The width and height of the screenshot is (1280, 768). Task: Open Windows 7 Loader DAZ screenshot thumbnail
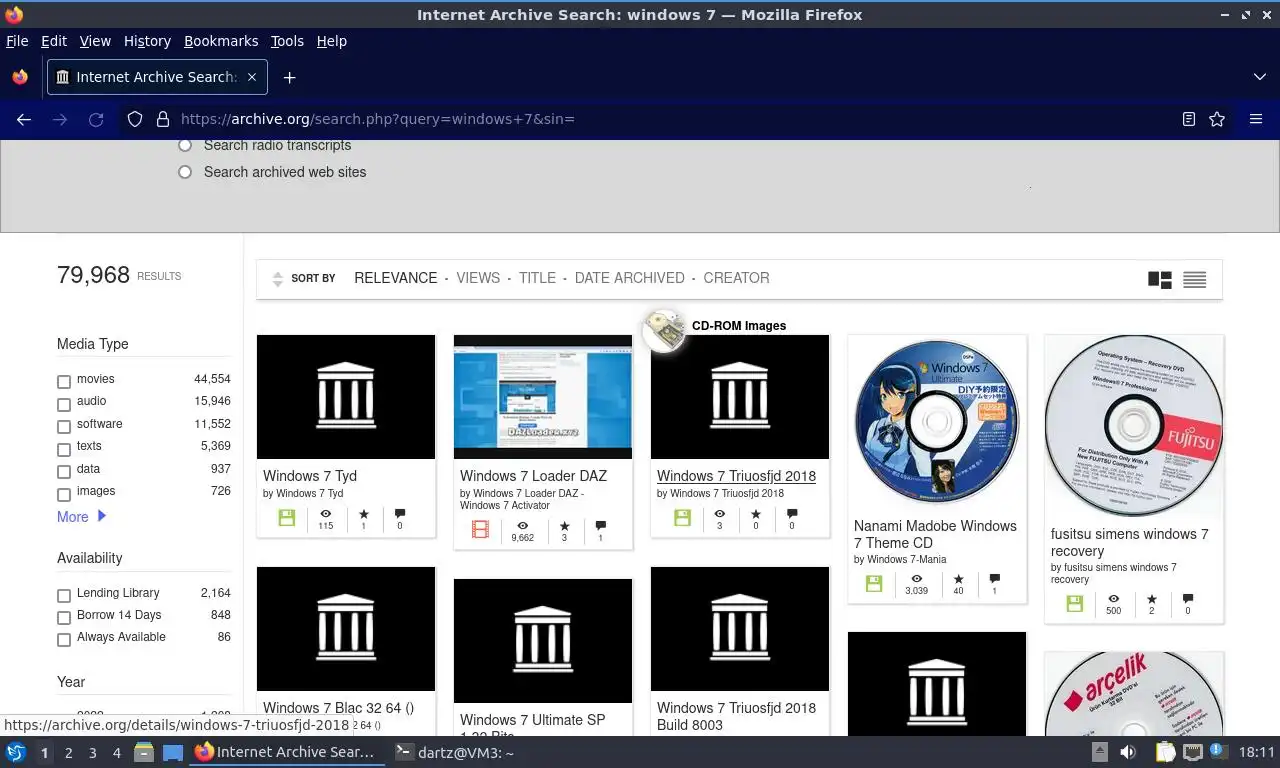coord(543,397)
